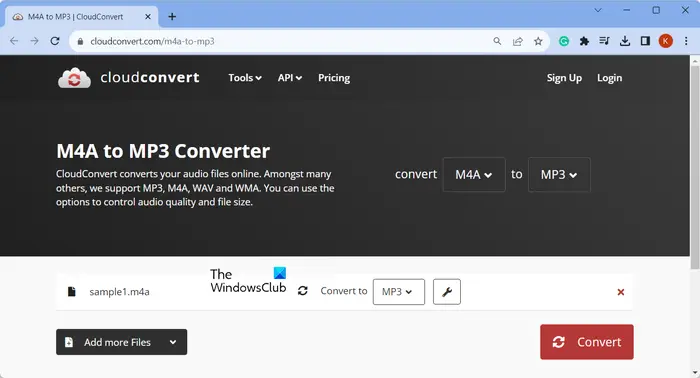The image size is (700, 378).
Task: Click the red Convert button
Action: pos(587,342)
